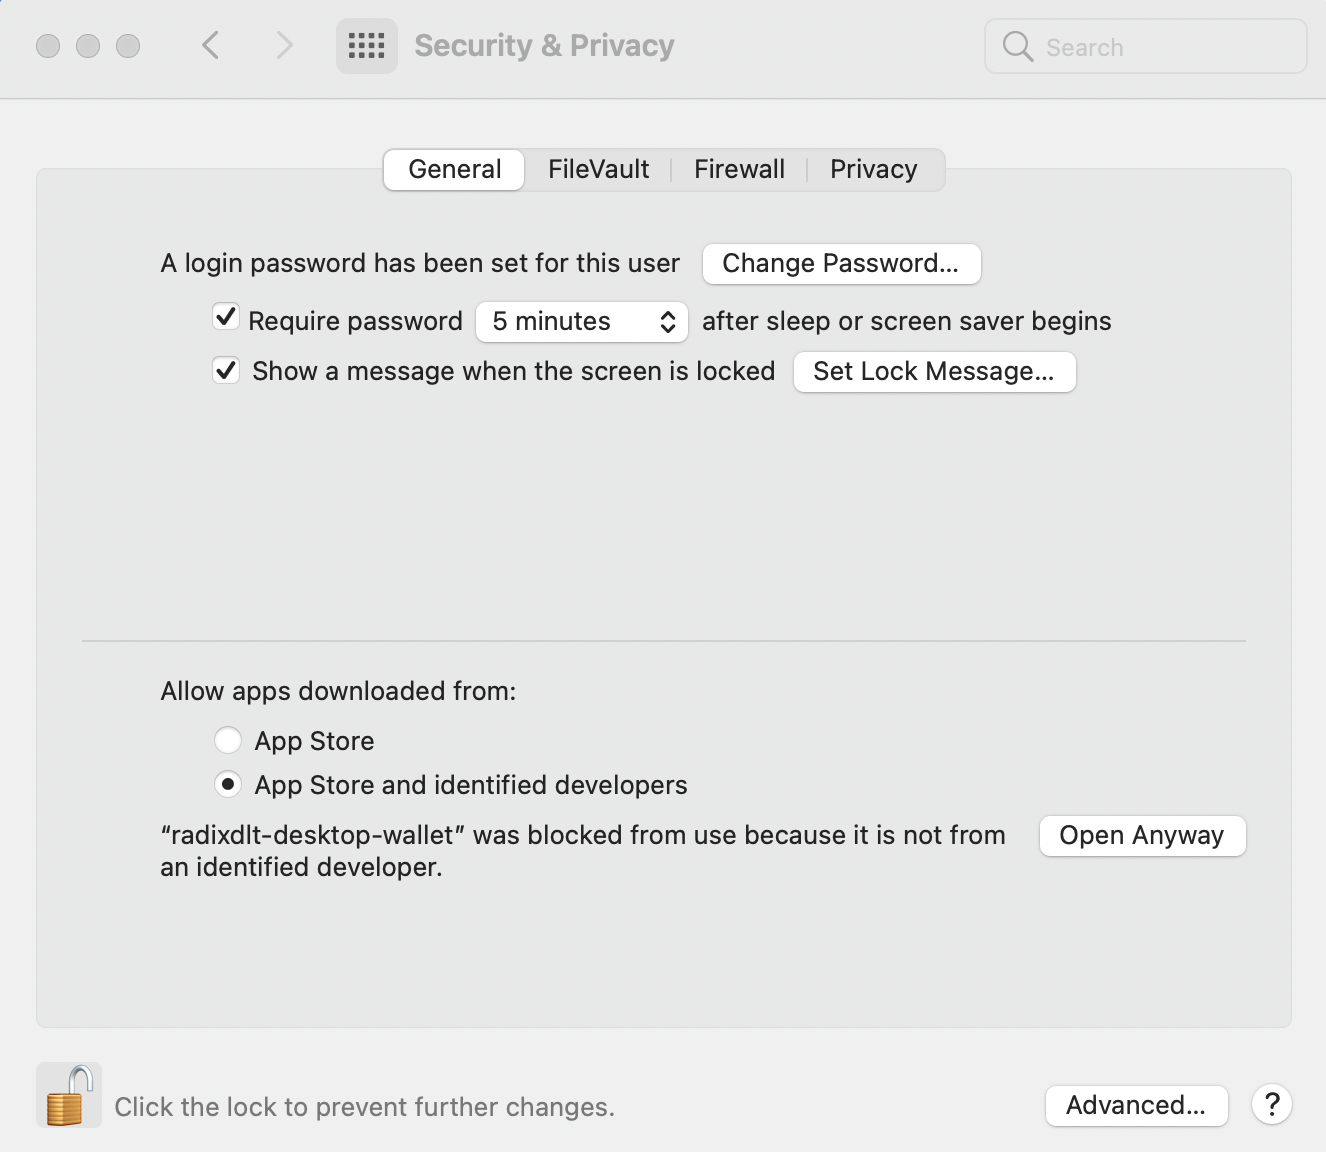Select the App Store radio button

click(x=228, y=741)
